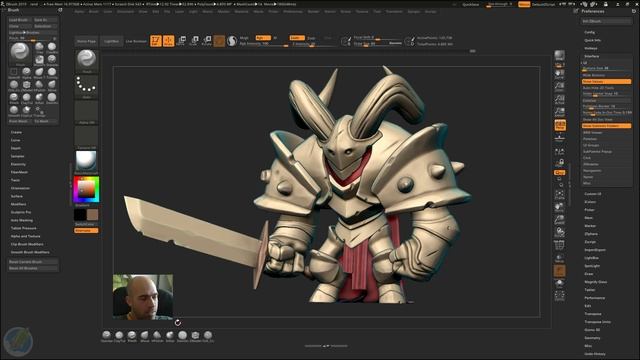Screen dimensions: 640x360
Task: Expand the Samples brush sub-palette
Action: [x=18, y=156]
